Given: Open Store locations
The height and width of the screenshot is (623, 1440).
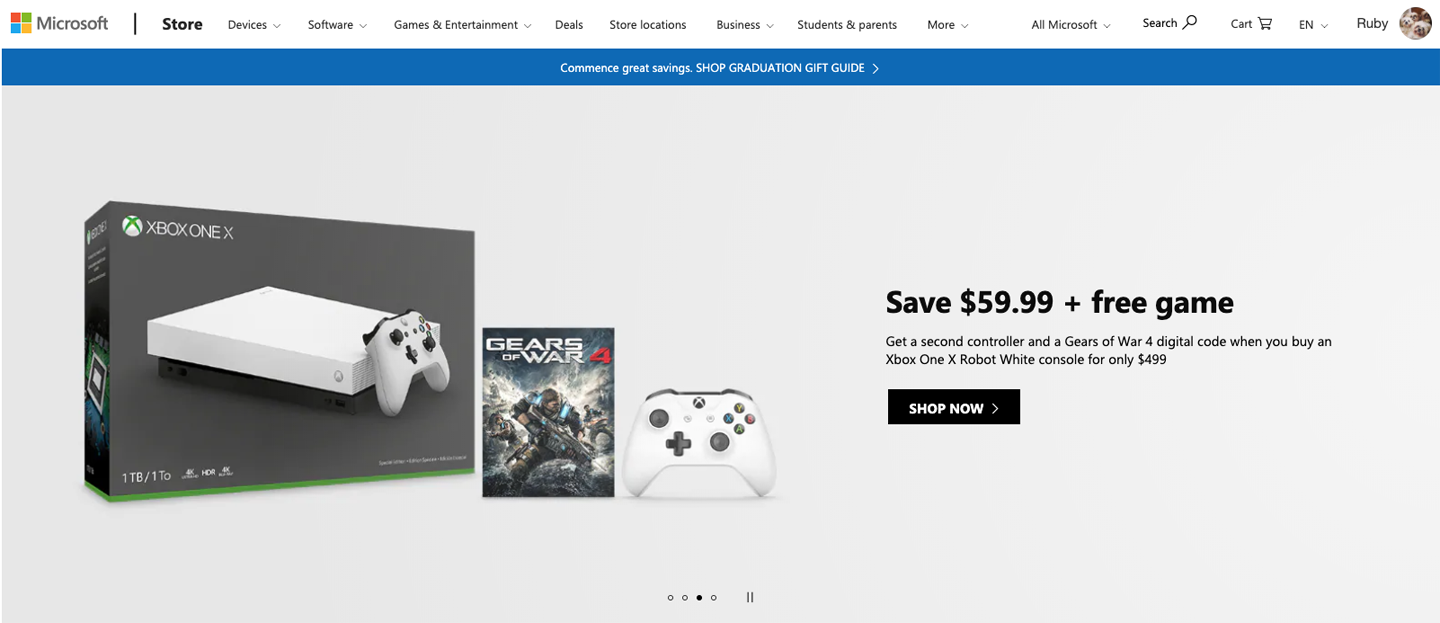Looking at the screenshot, I should 648,24.
